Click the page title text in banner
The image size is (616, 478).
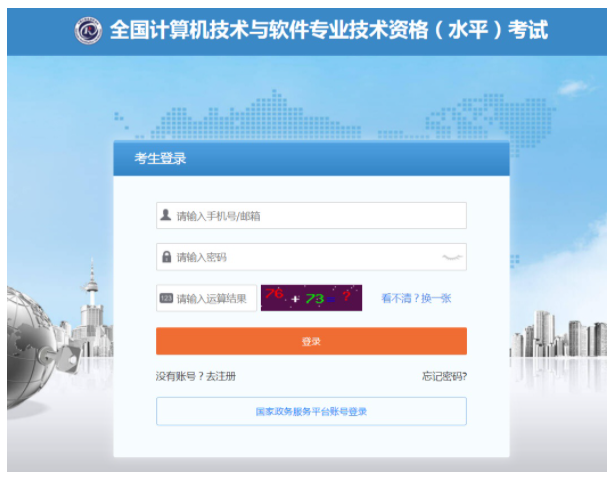(329, 30)
